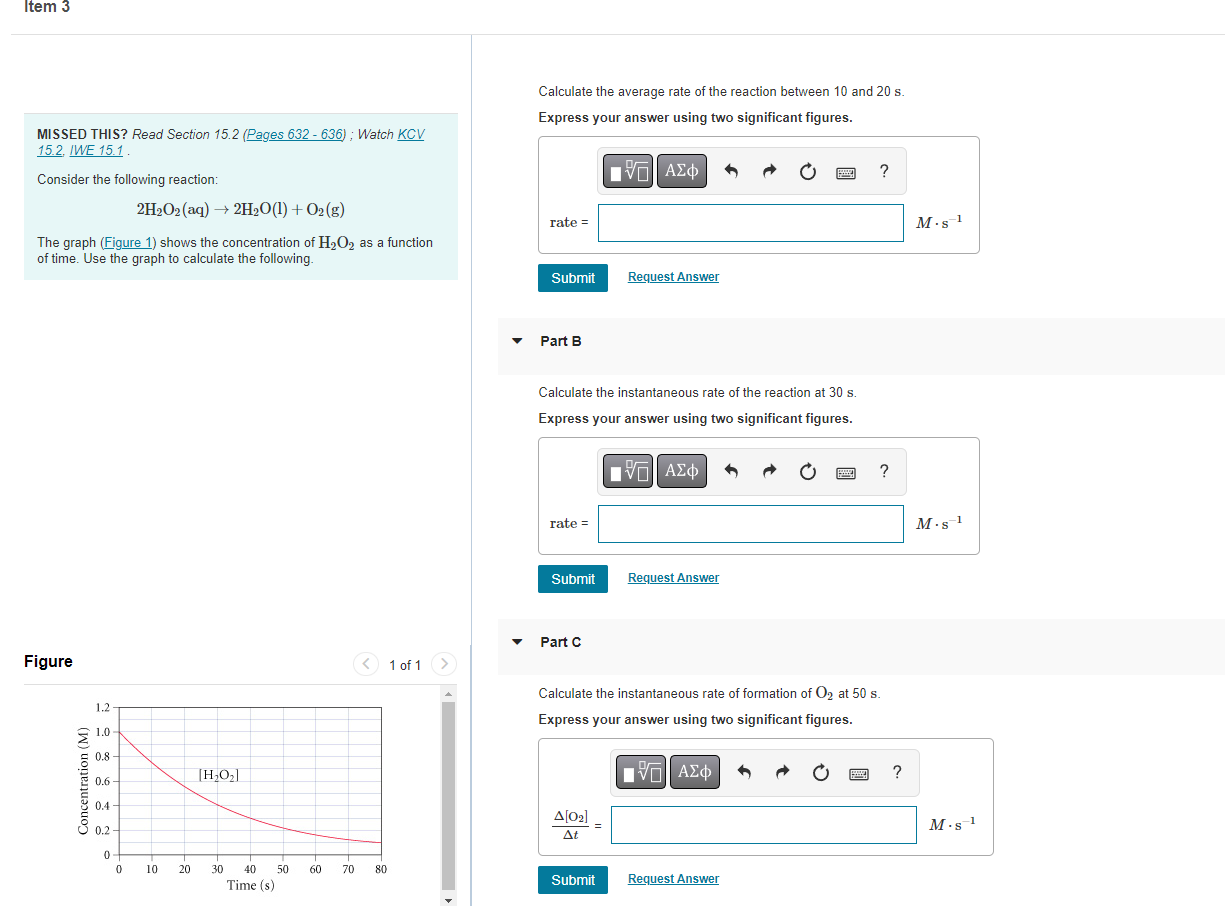Open keyboard shortcuts in Part C toolbar
This screenshot has width=1225, height=906.
tap(859, 774)
